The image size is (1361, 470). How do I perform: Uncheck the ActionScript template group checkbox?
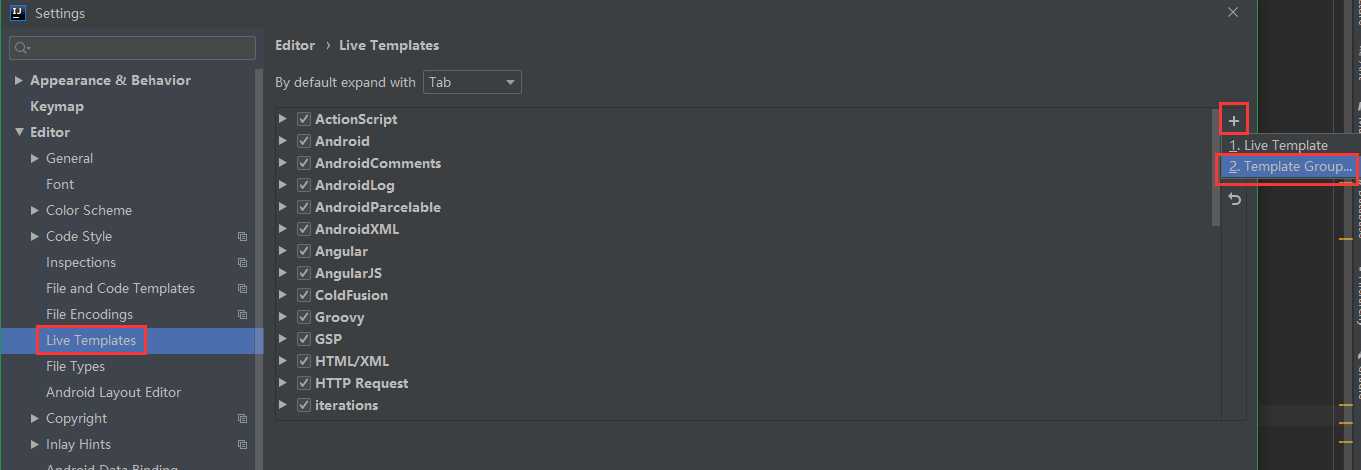point(304,119)
